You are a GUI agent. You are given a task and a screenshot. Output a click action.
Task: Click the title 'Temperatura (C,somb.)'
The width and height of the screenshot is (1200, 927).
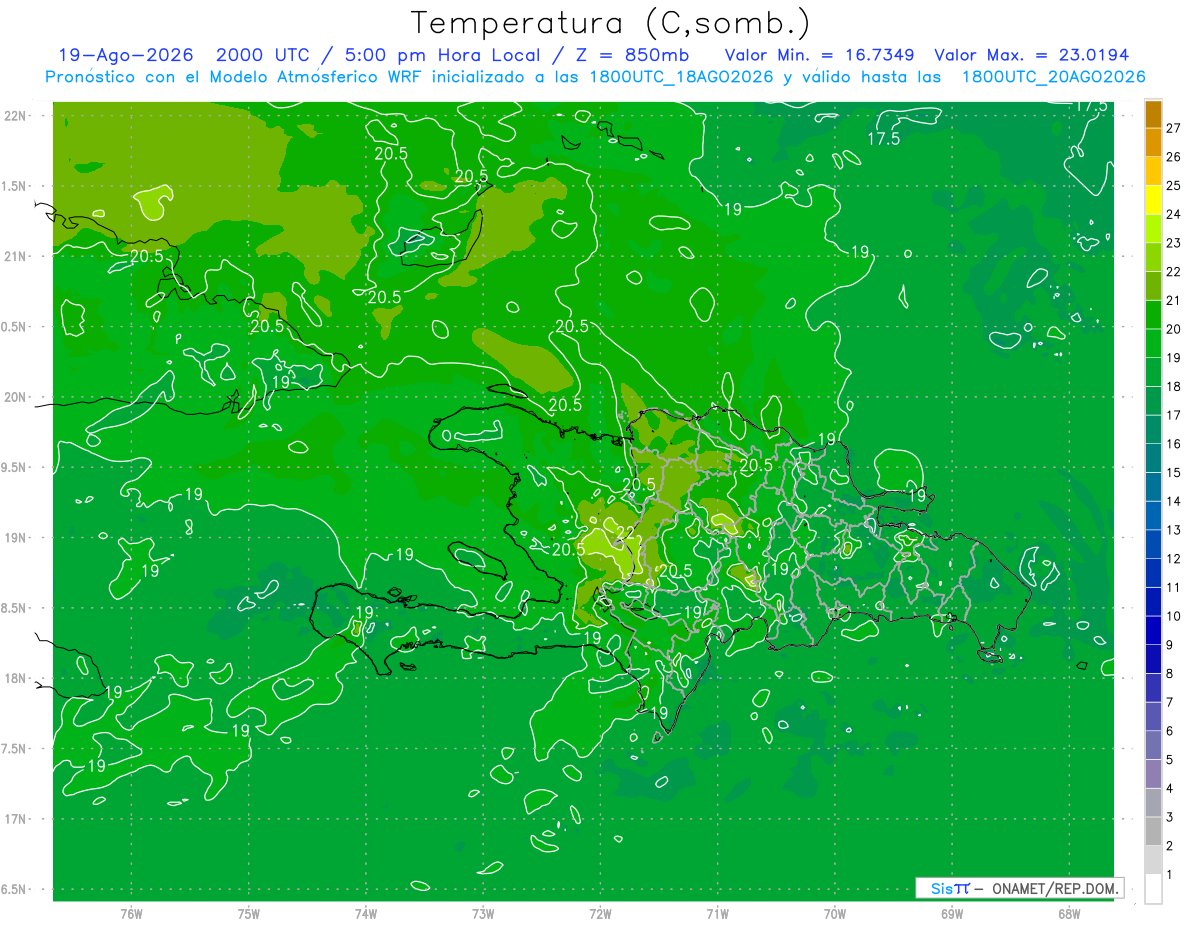[x=610, y=23]
